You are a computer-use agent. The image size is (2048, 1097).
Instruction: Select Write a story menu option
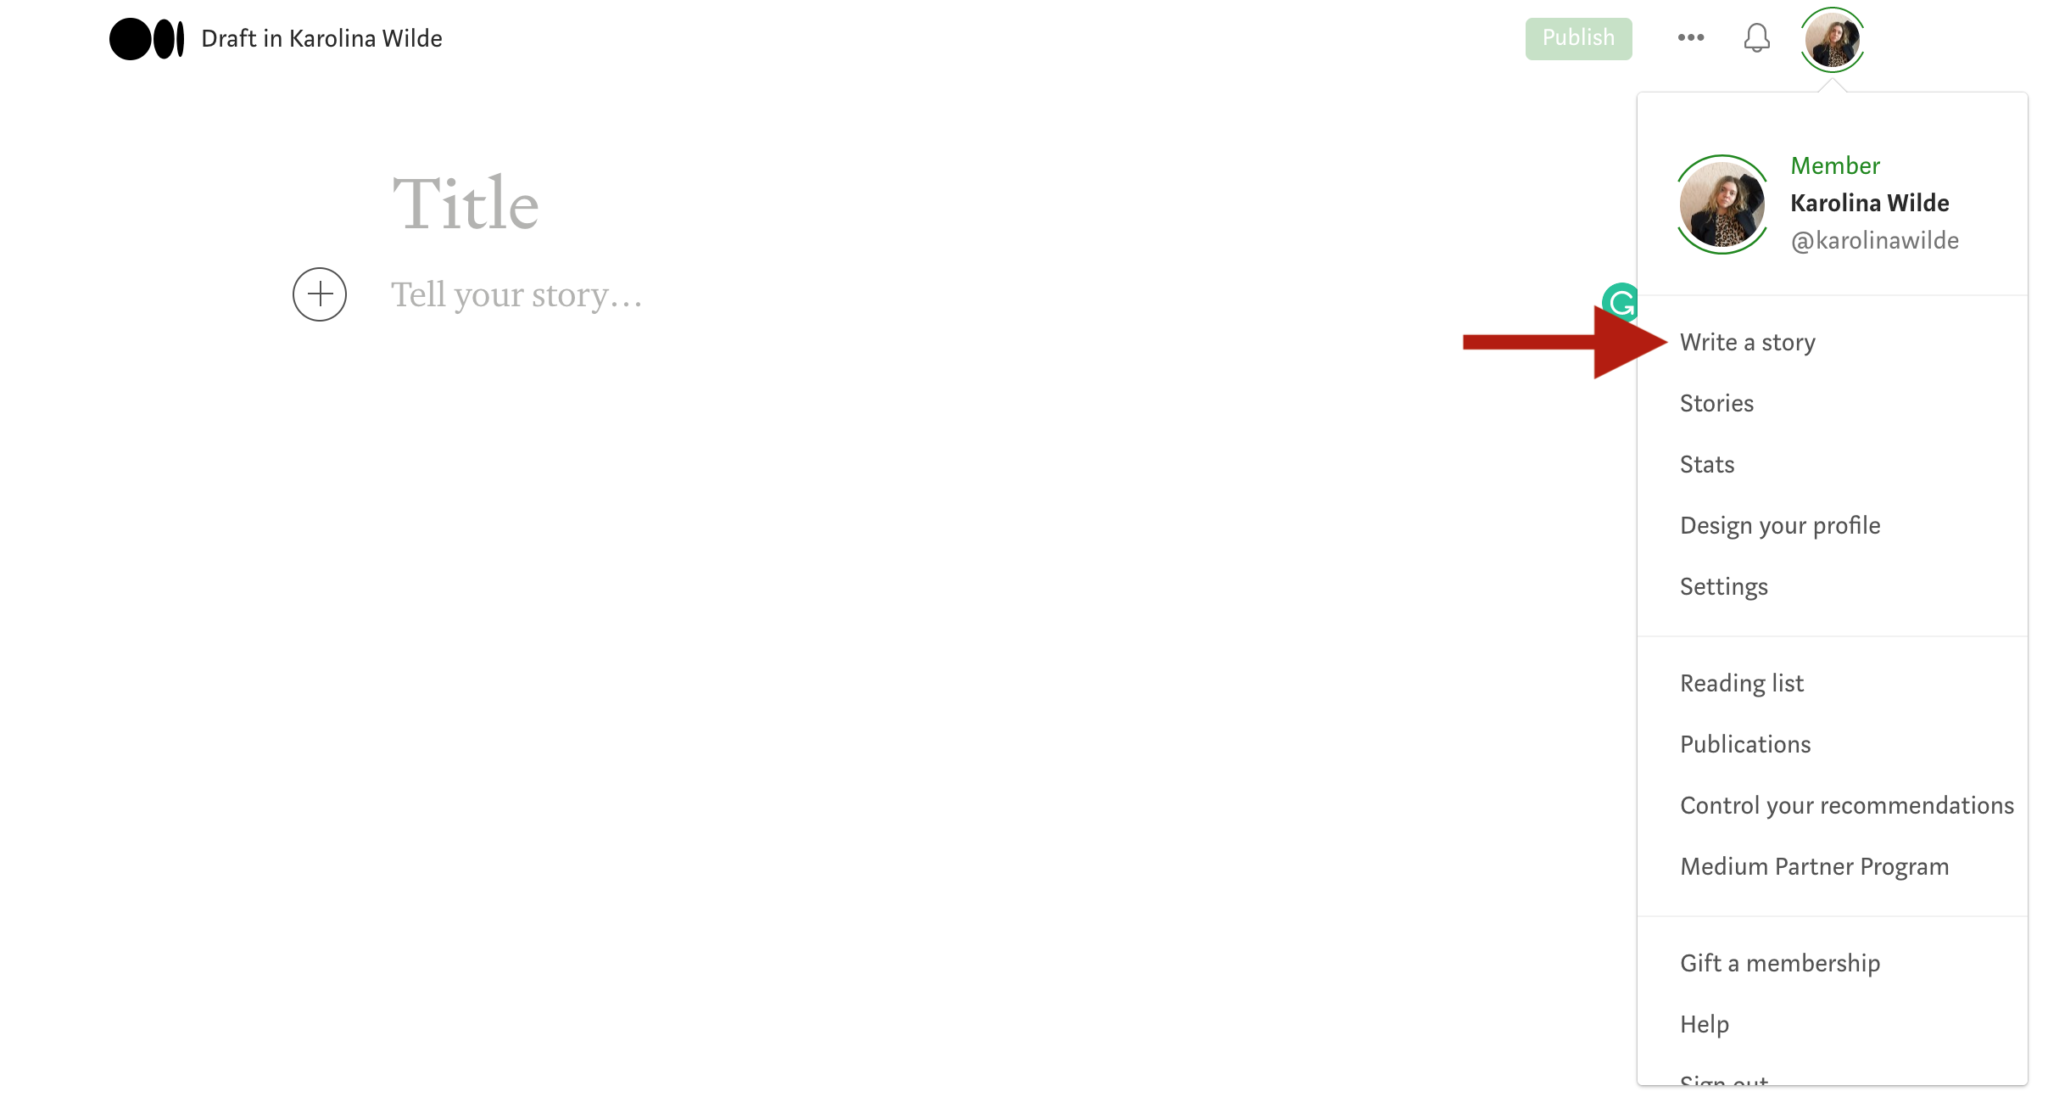1747,341
